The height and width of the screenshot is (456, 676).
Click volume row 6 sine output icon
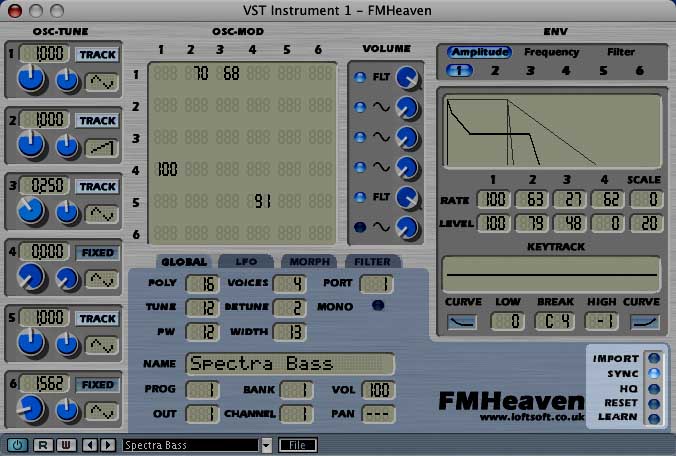(x=381, y=227)
